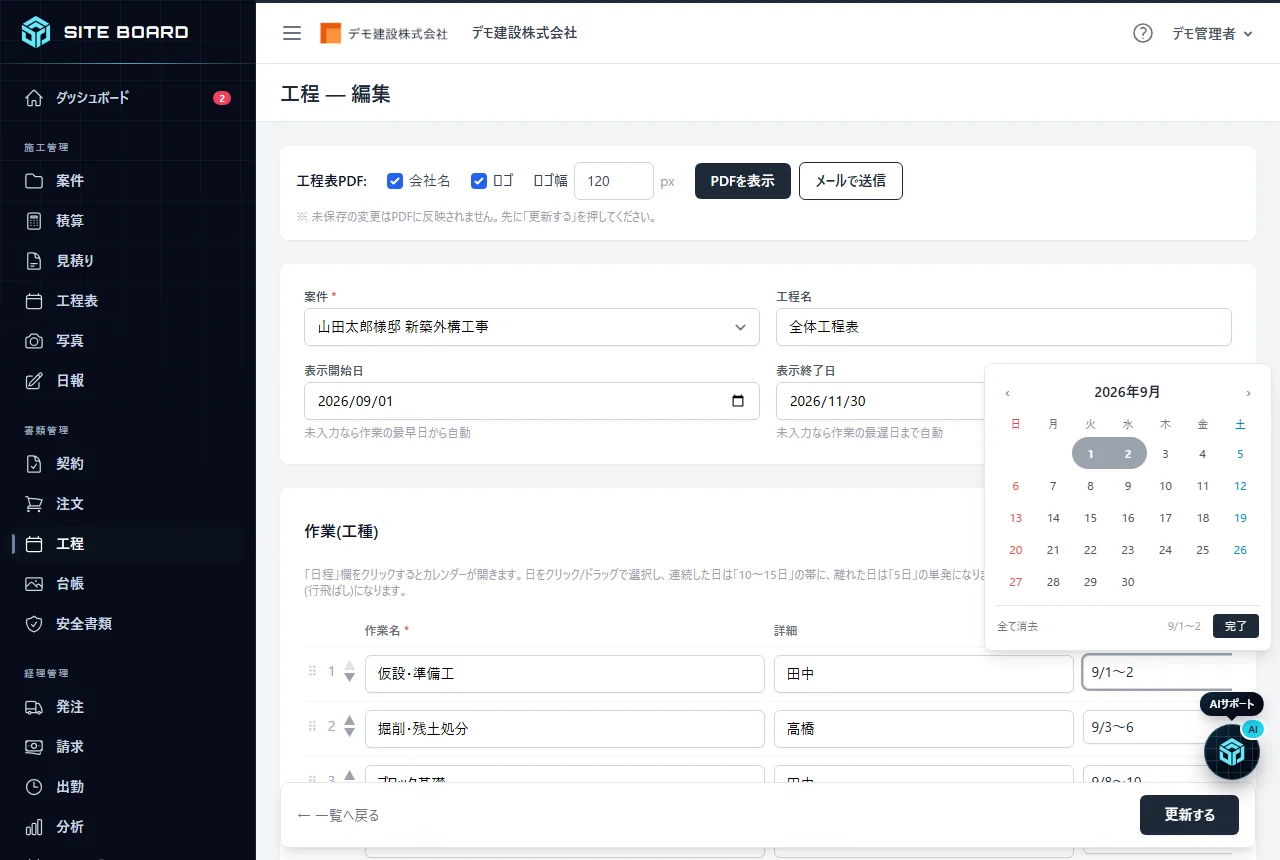Click the PDFを表示 button
Image resolution: width=1280 pixels, height=860 pixels.
(743, 181)
